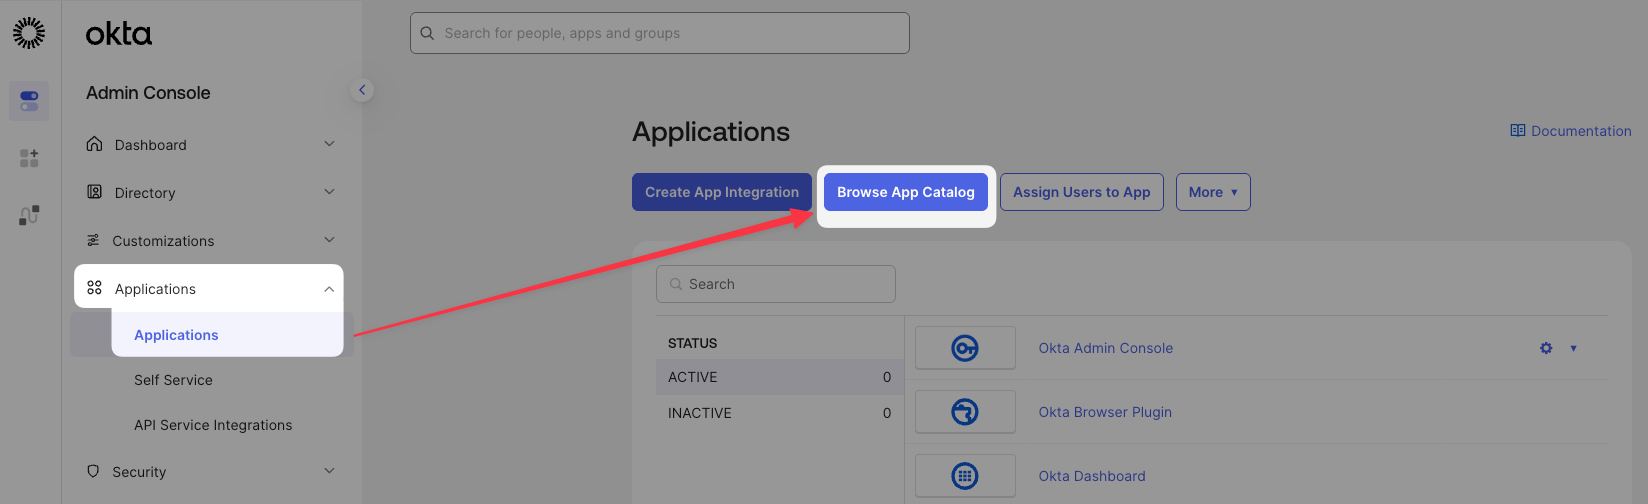The height and width of the screenshot is (504, 1648).
Task: Expand the Security menu chevron
Action: click(x=329, y=471)
